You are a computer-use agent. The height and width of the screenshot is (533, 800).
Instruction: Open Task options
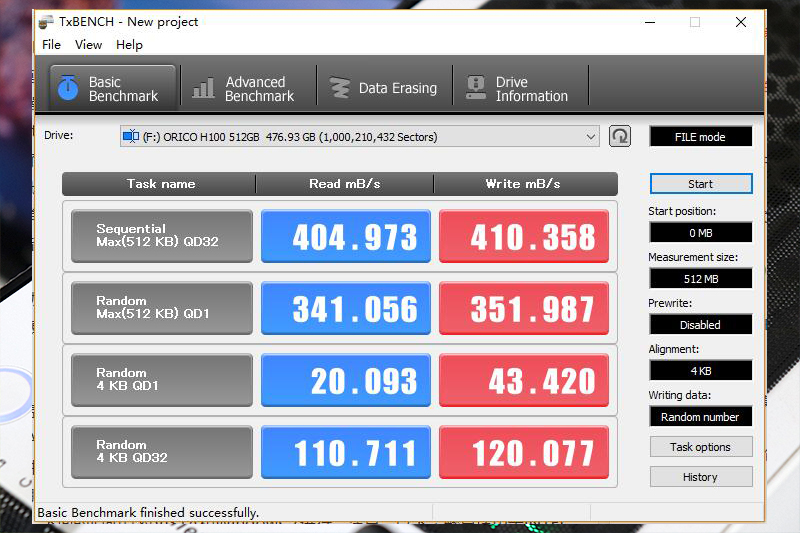coord(701,447)
